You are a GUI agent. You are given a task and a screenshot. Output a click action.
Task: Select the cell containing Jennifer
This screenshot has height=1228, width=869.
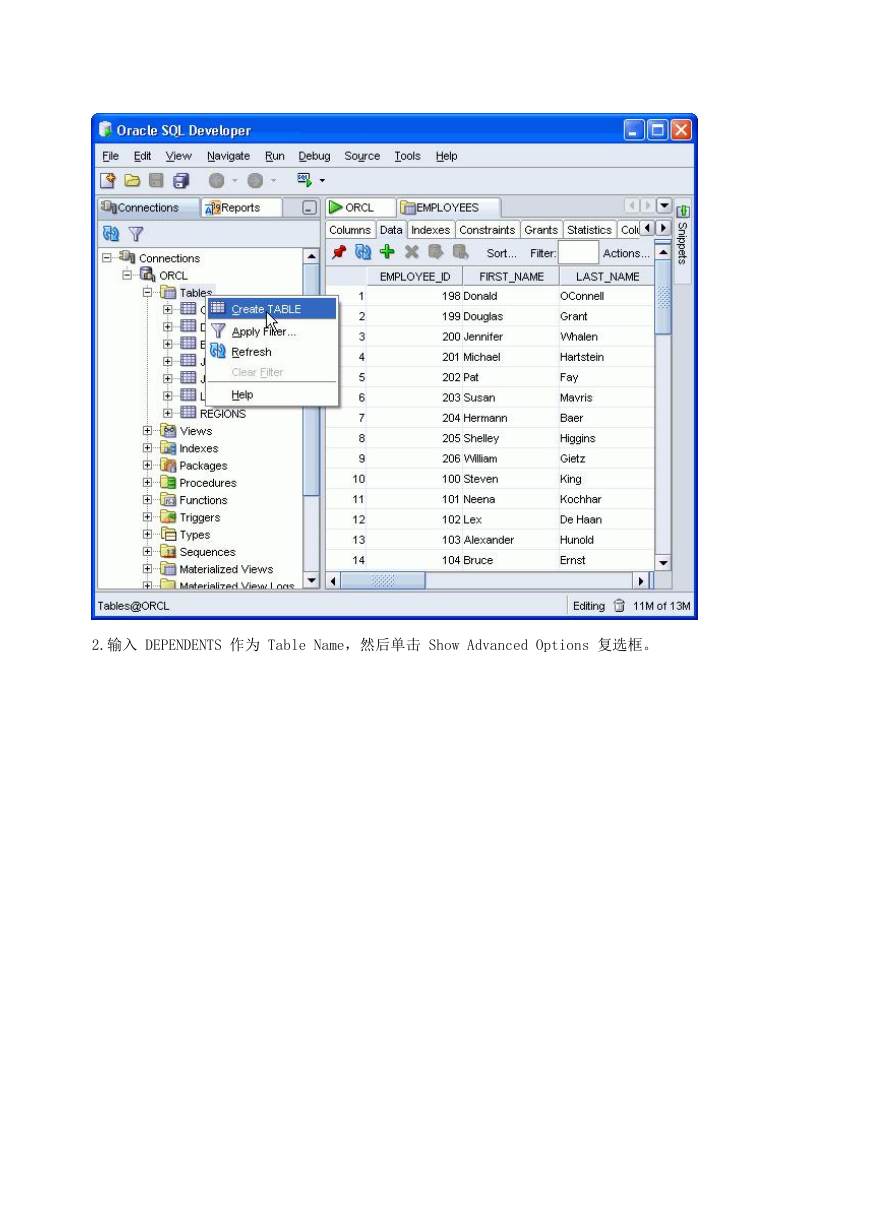pyautogui.click(x=511, y=337)
